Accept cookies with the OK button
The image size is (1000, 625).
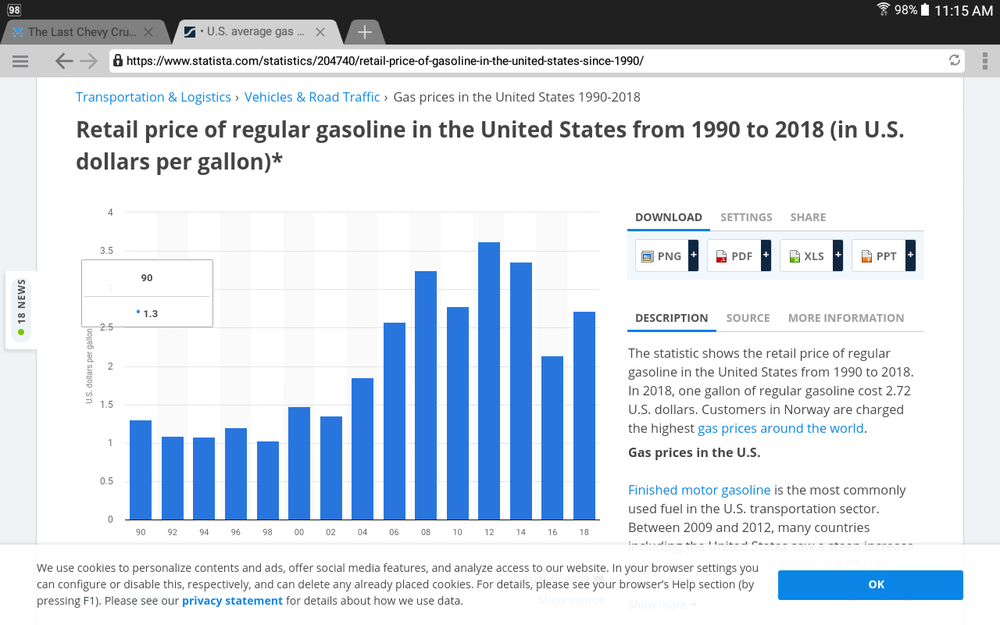click(x=870, y=585)
